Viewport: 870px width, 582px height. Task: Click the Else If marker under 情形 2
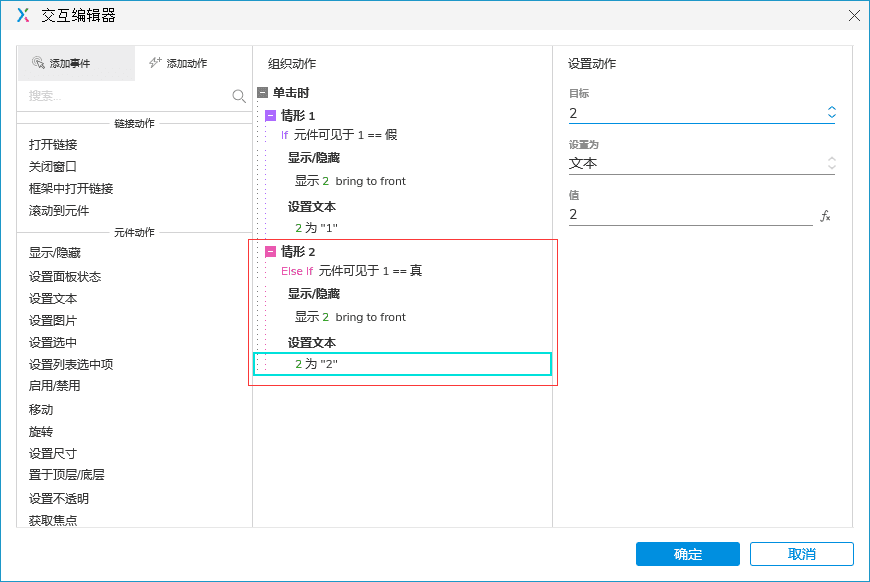click(x=295, y=270)
